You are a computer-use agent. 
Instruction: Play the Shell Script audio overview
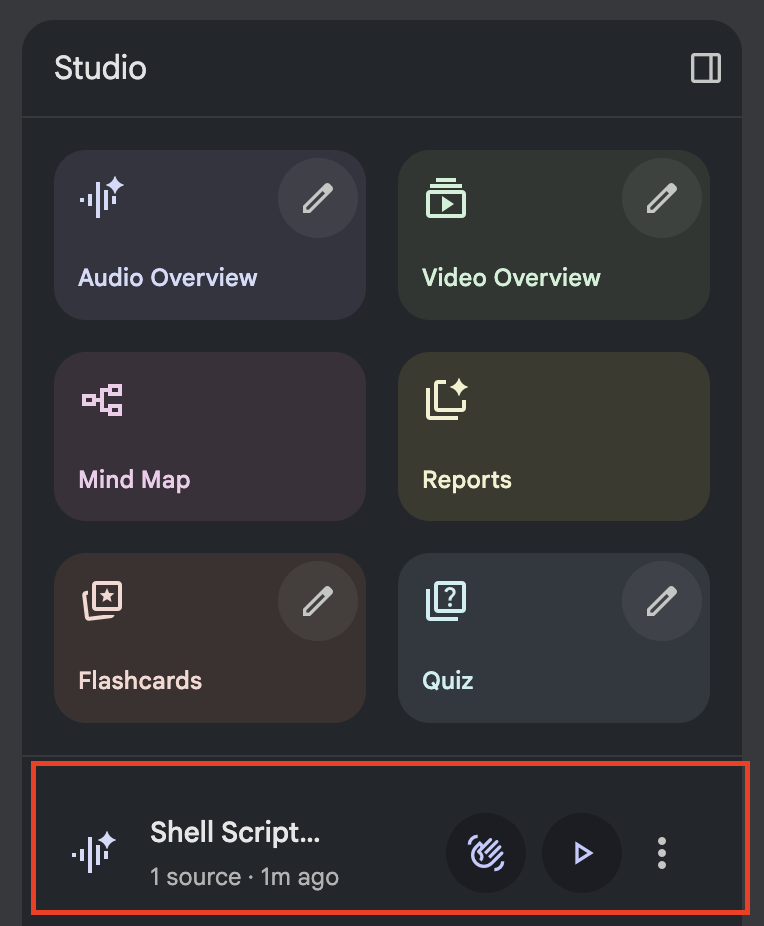tap(582, 853)
